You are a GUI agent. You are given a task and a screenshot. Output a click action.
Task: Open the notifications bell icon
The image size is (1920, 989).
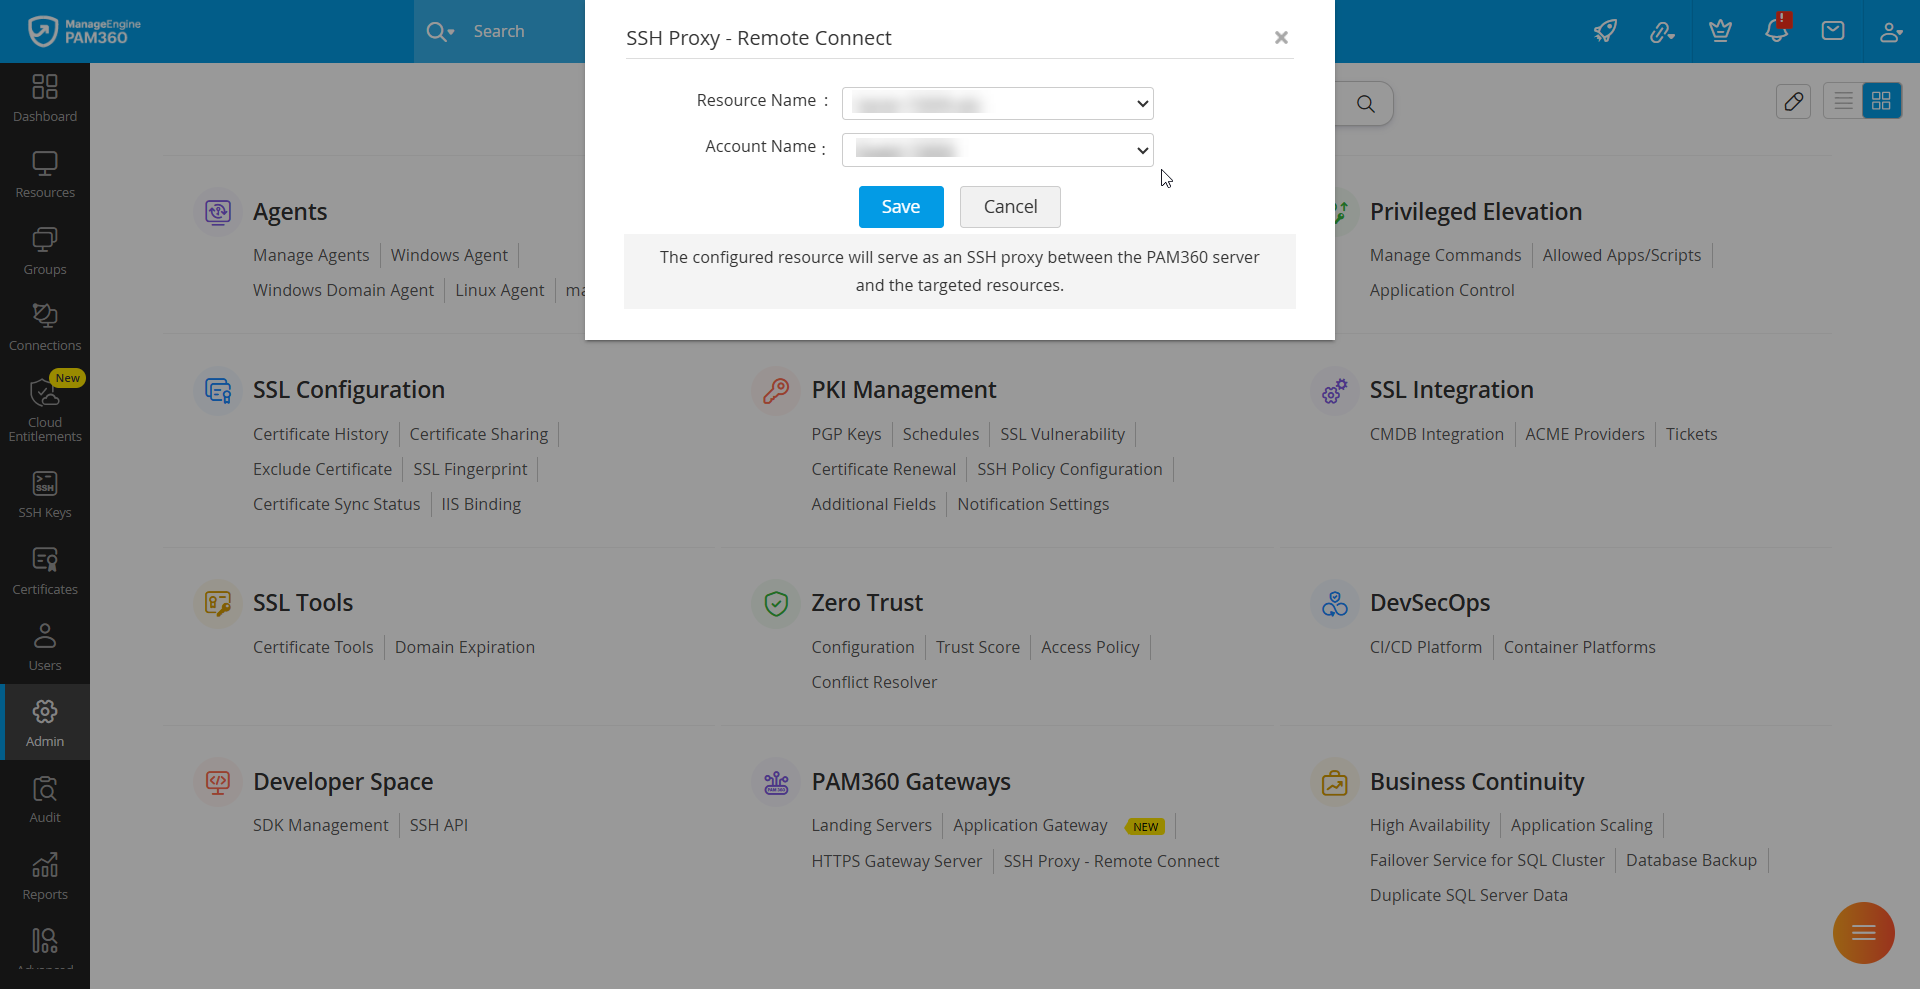click(1776, 30)
